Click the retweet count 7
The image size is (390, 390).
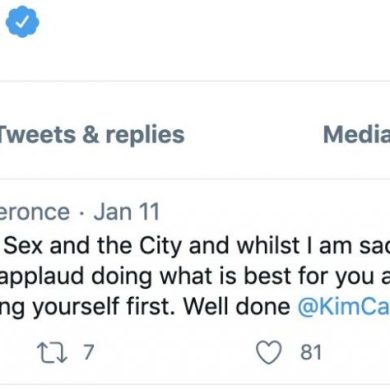[x=88, y=352]
